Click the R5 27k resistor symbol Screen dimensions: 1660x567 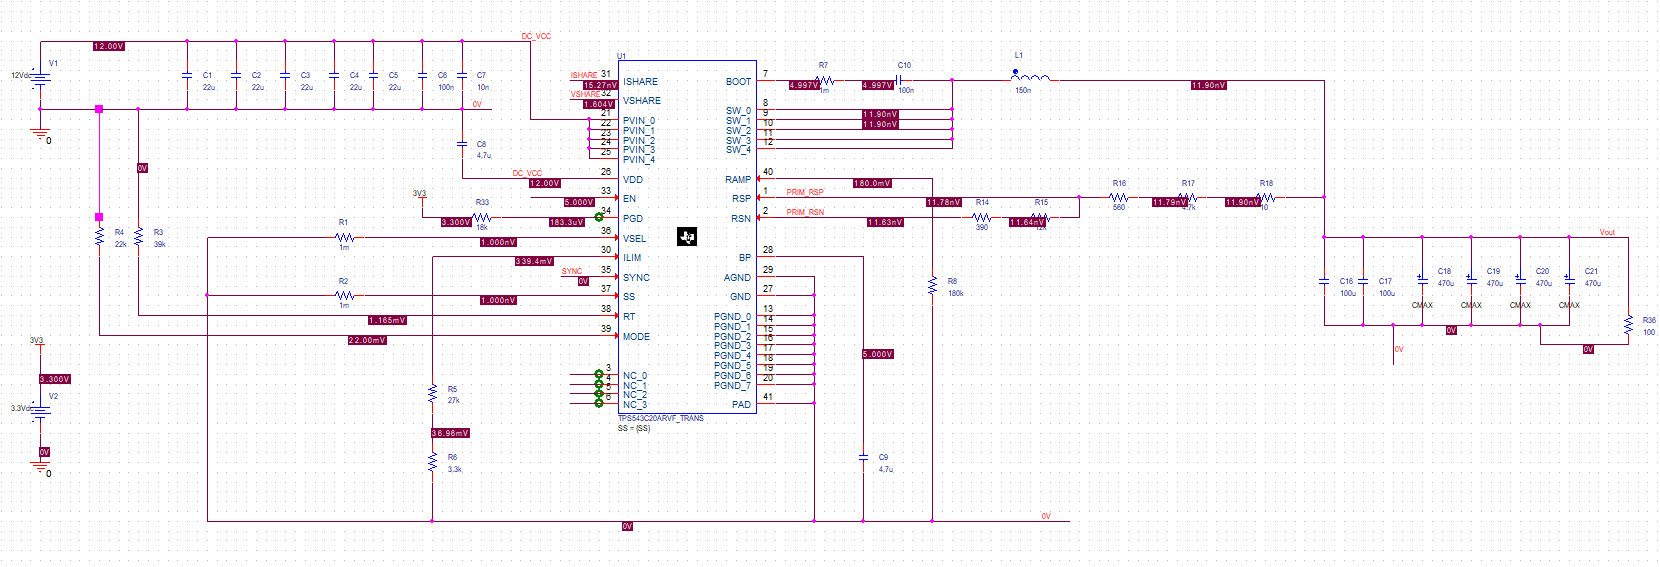pos(432,394)
